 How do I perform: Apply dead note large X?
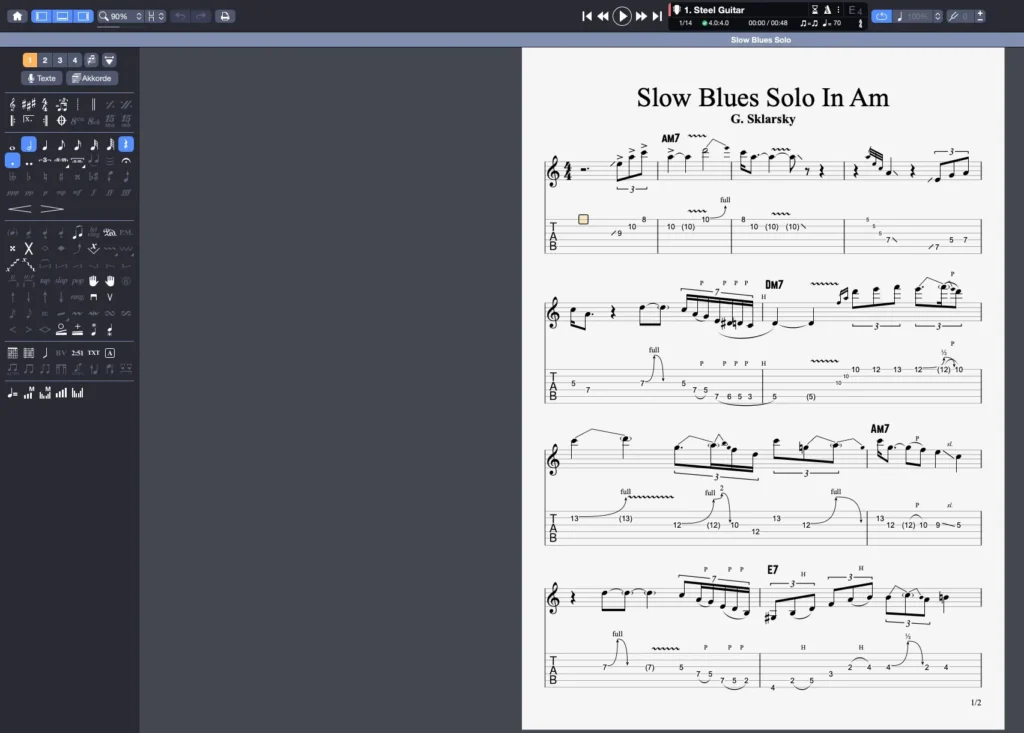coord(29,248)
